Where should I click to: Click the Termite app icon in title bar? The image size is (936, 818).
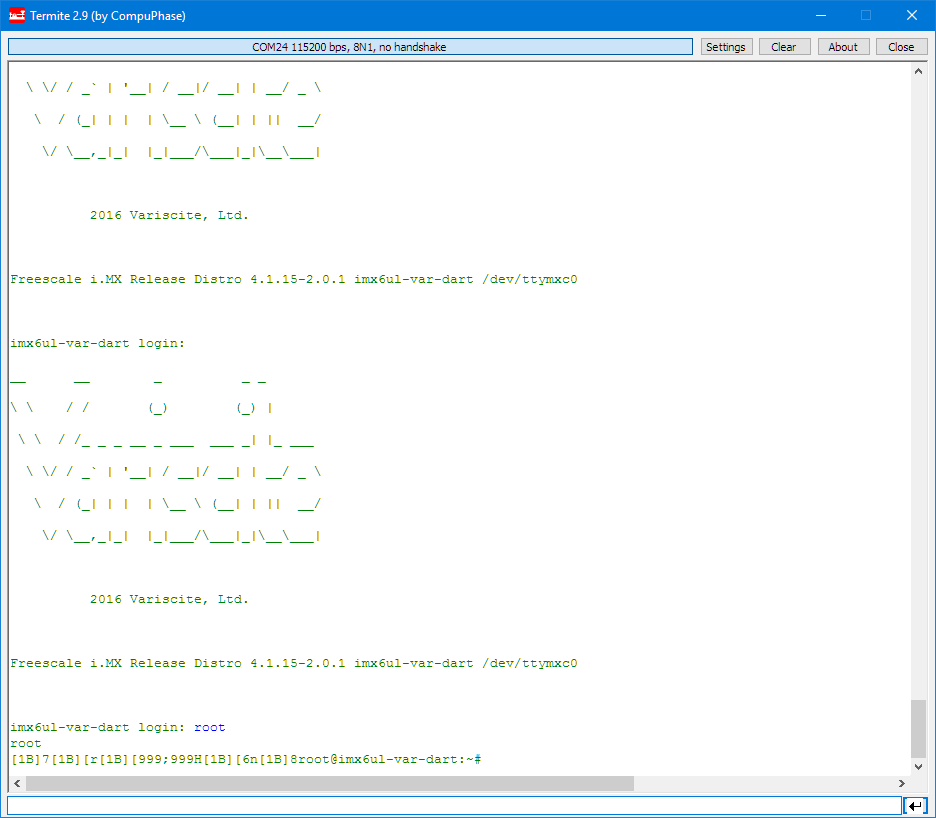point(17,16)
